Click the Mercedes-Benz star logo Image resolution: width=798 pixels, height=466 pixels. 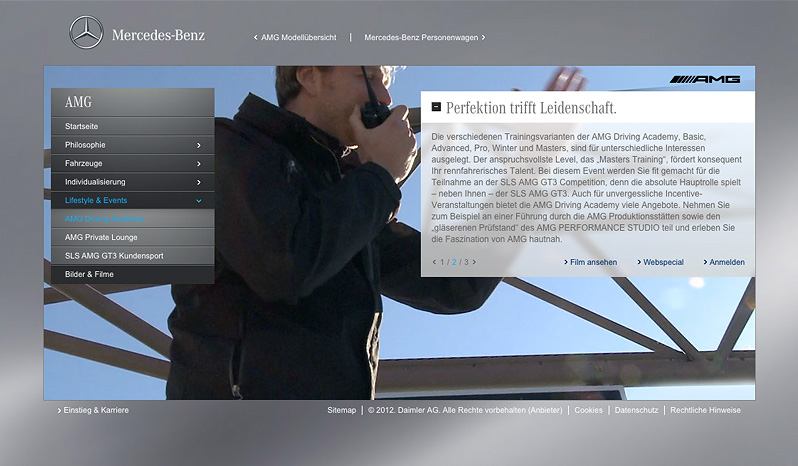click(x=86, y=33)
